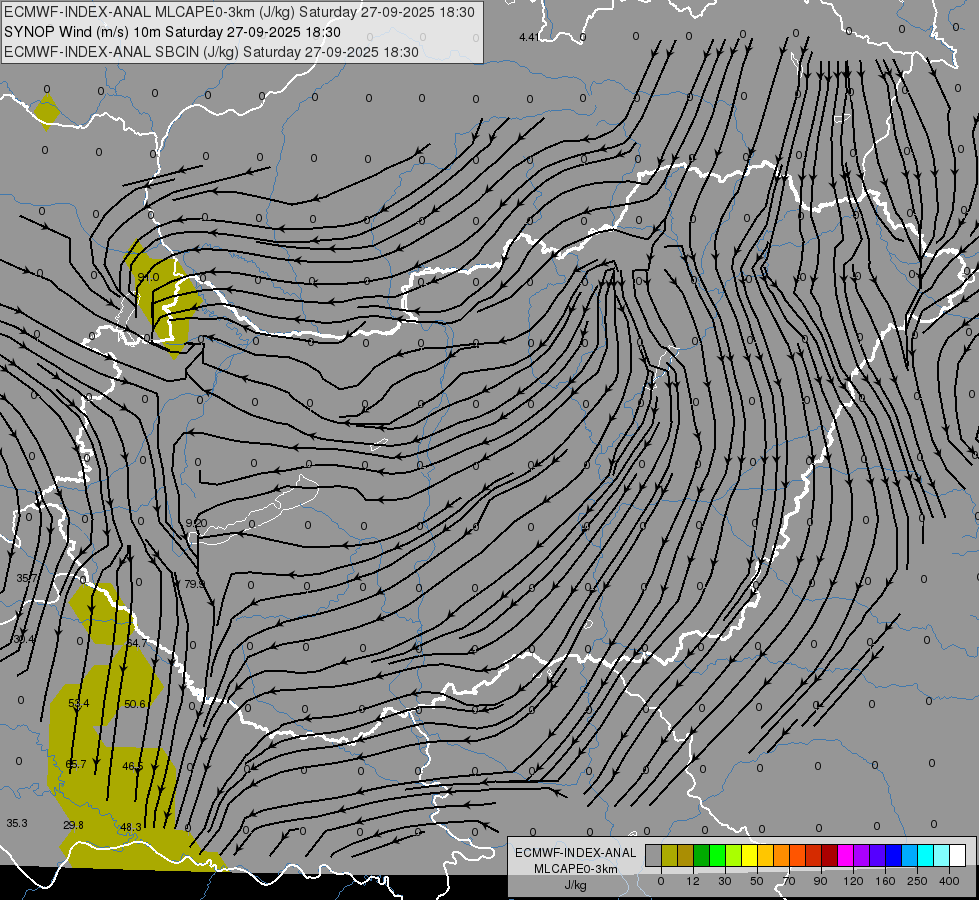Click the dark green legend swatch
This screenshot has height=900, width=979.
[x=702, y=855]
